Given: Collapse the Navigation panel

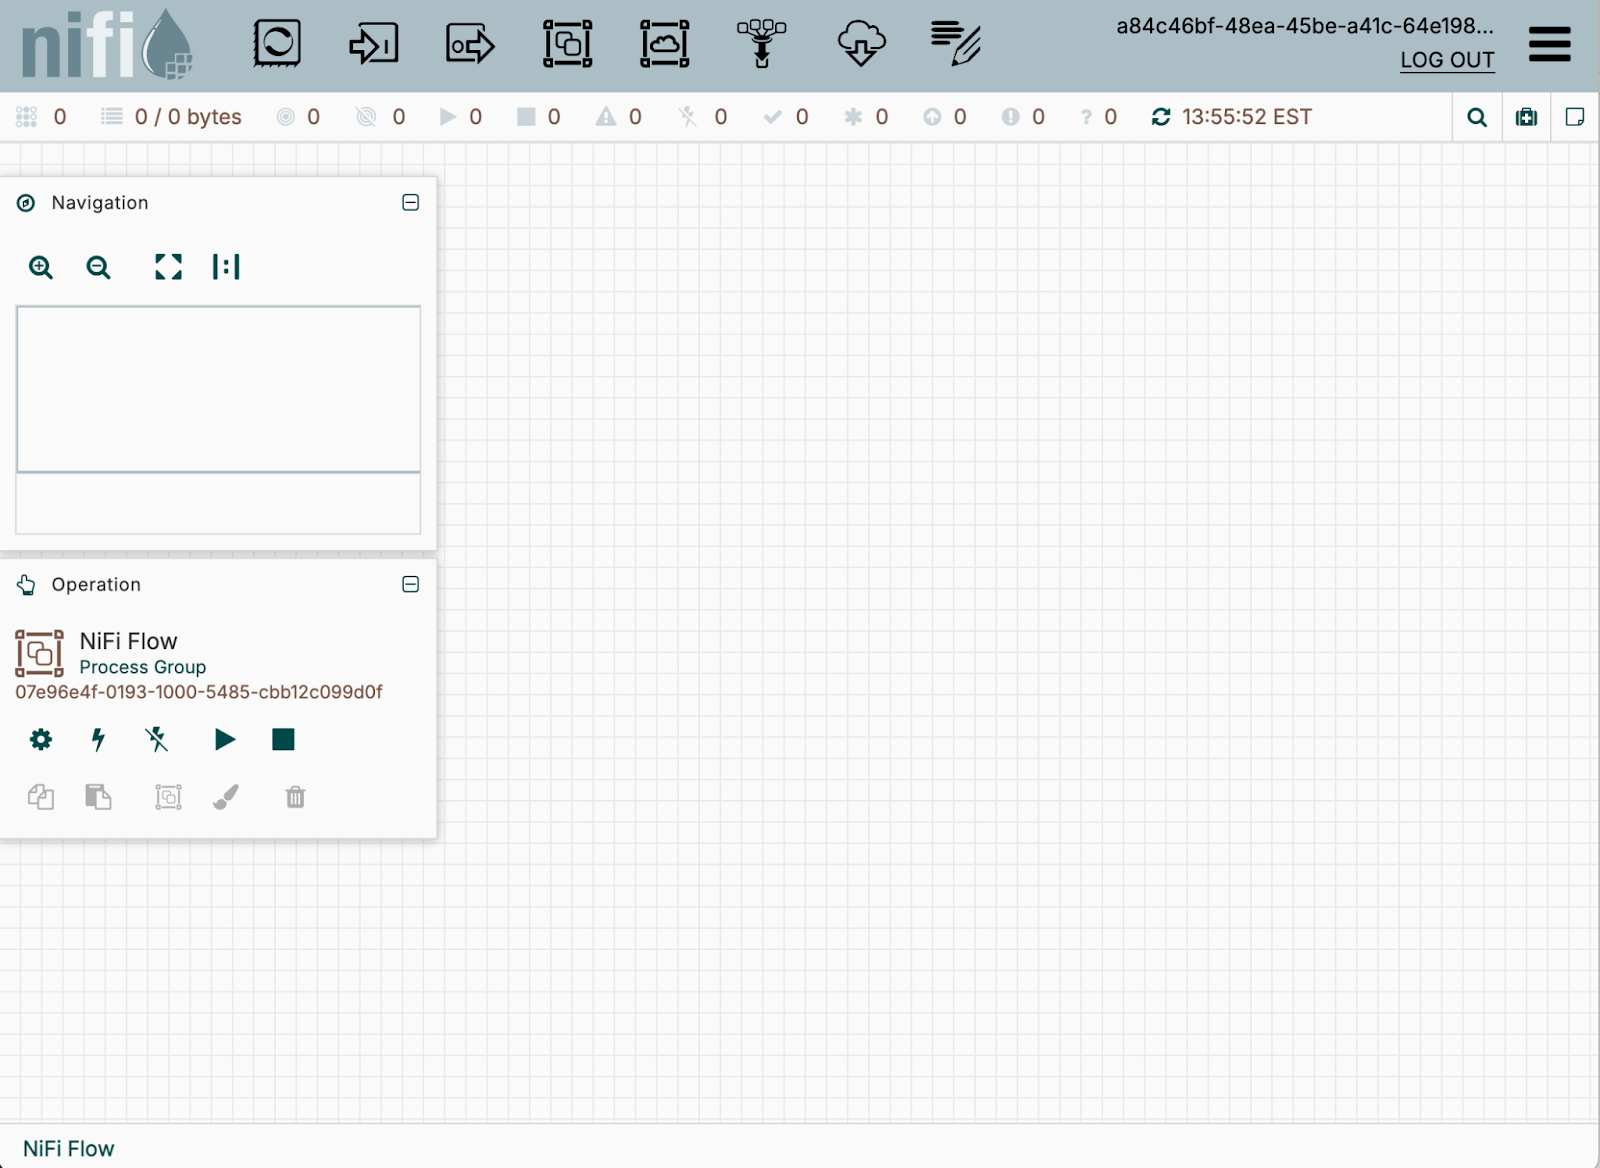Looking at the screenshot, I should pos(410,203).
